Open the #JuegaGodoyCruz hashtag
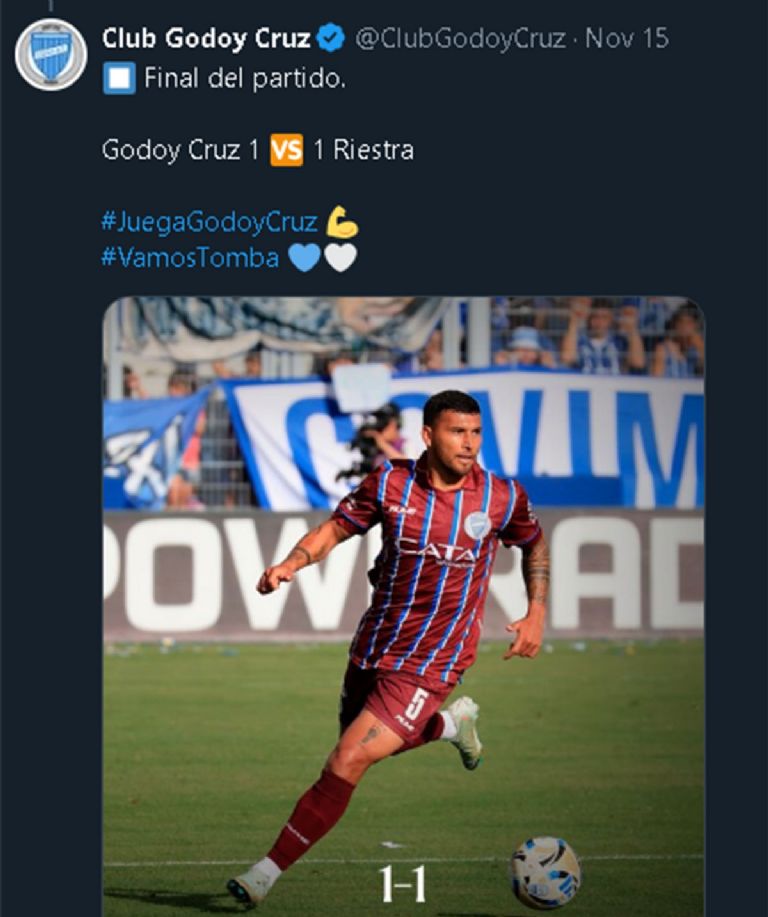This screenshot has height=917, width=768. pos(209,221)
